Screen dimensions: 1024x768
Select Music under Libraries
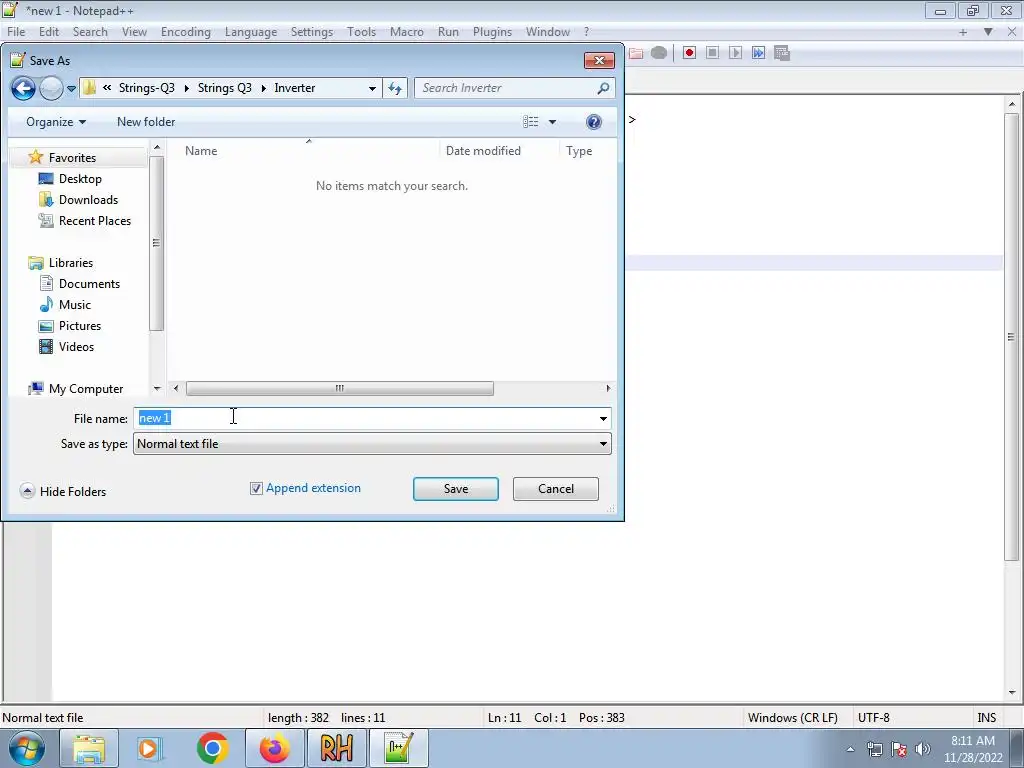pos(74,305)
